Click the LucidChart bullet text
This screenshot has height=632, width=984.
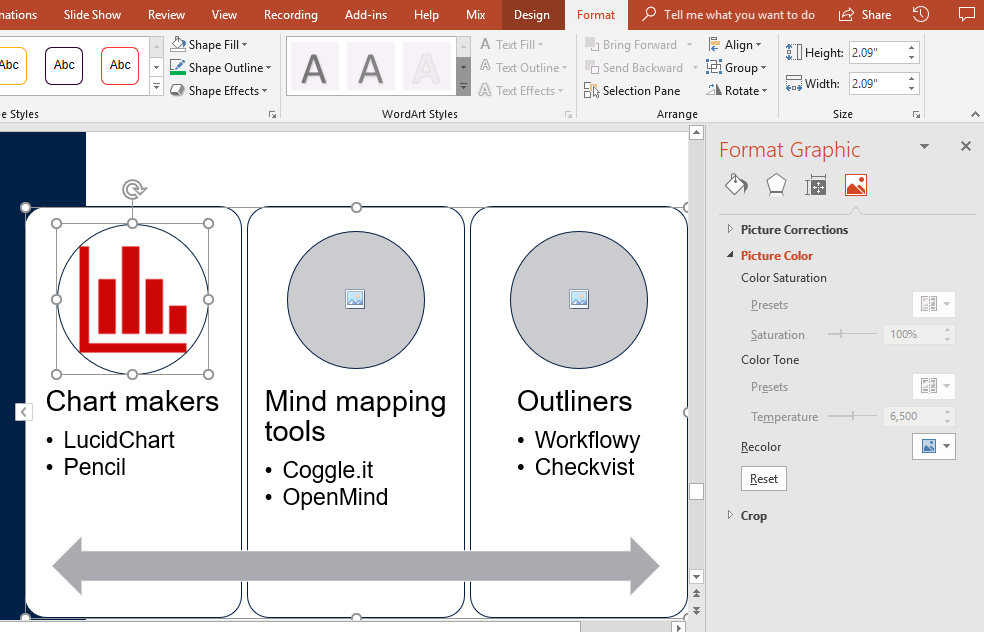[x=119, y=440]
